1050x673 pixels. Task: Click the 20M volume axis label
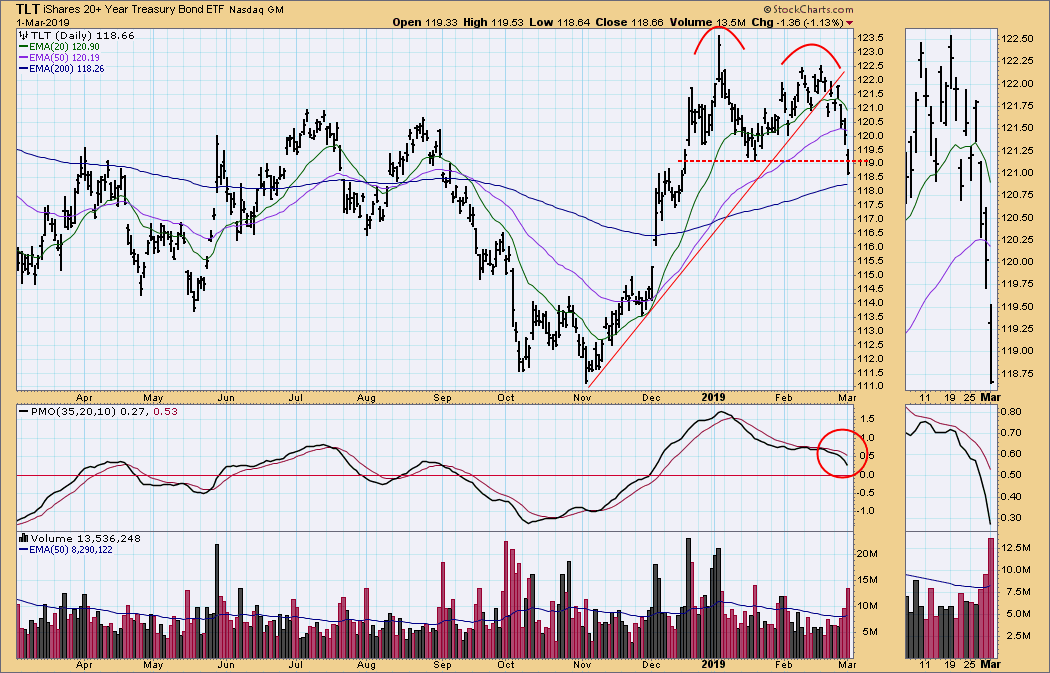(x=868, y=553)
